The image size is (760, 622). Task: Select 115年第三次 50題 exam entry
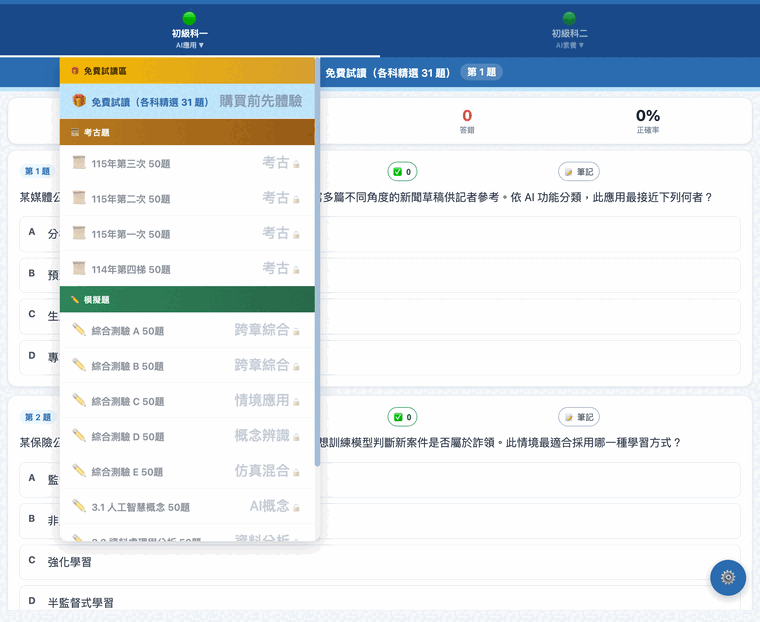187,163
